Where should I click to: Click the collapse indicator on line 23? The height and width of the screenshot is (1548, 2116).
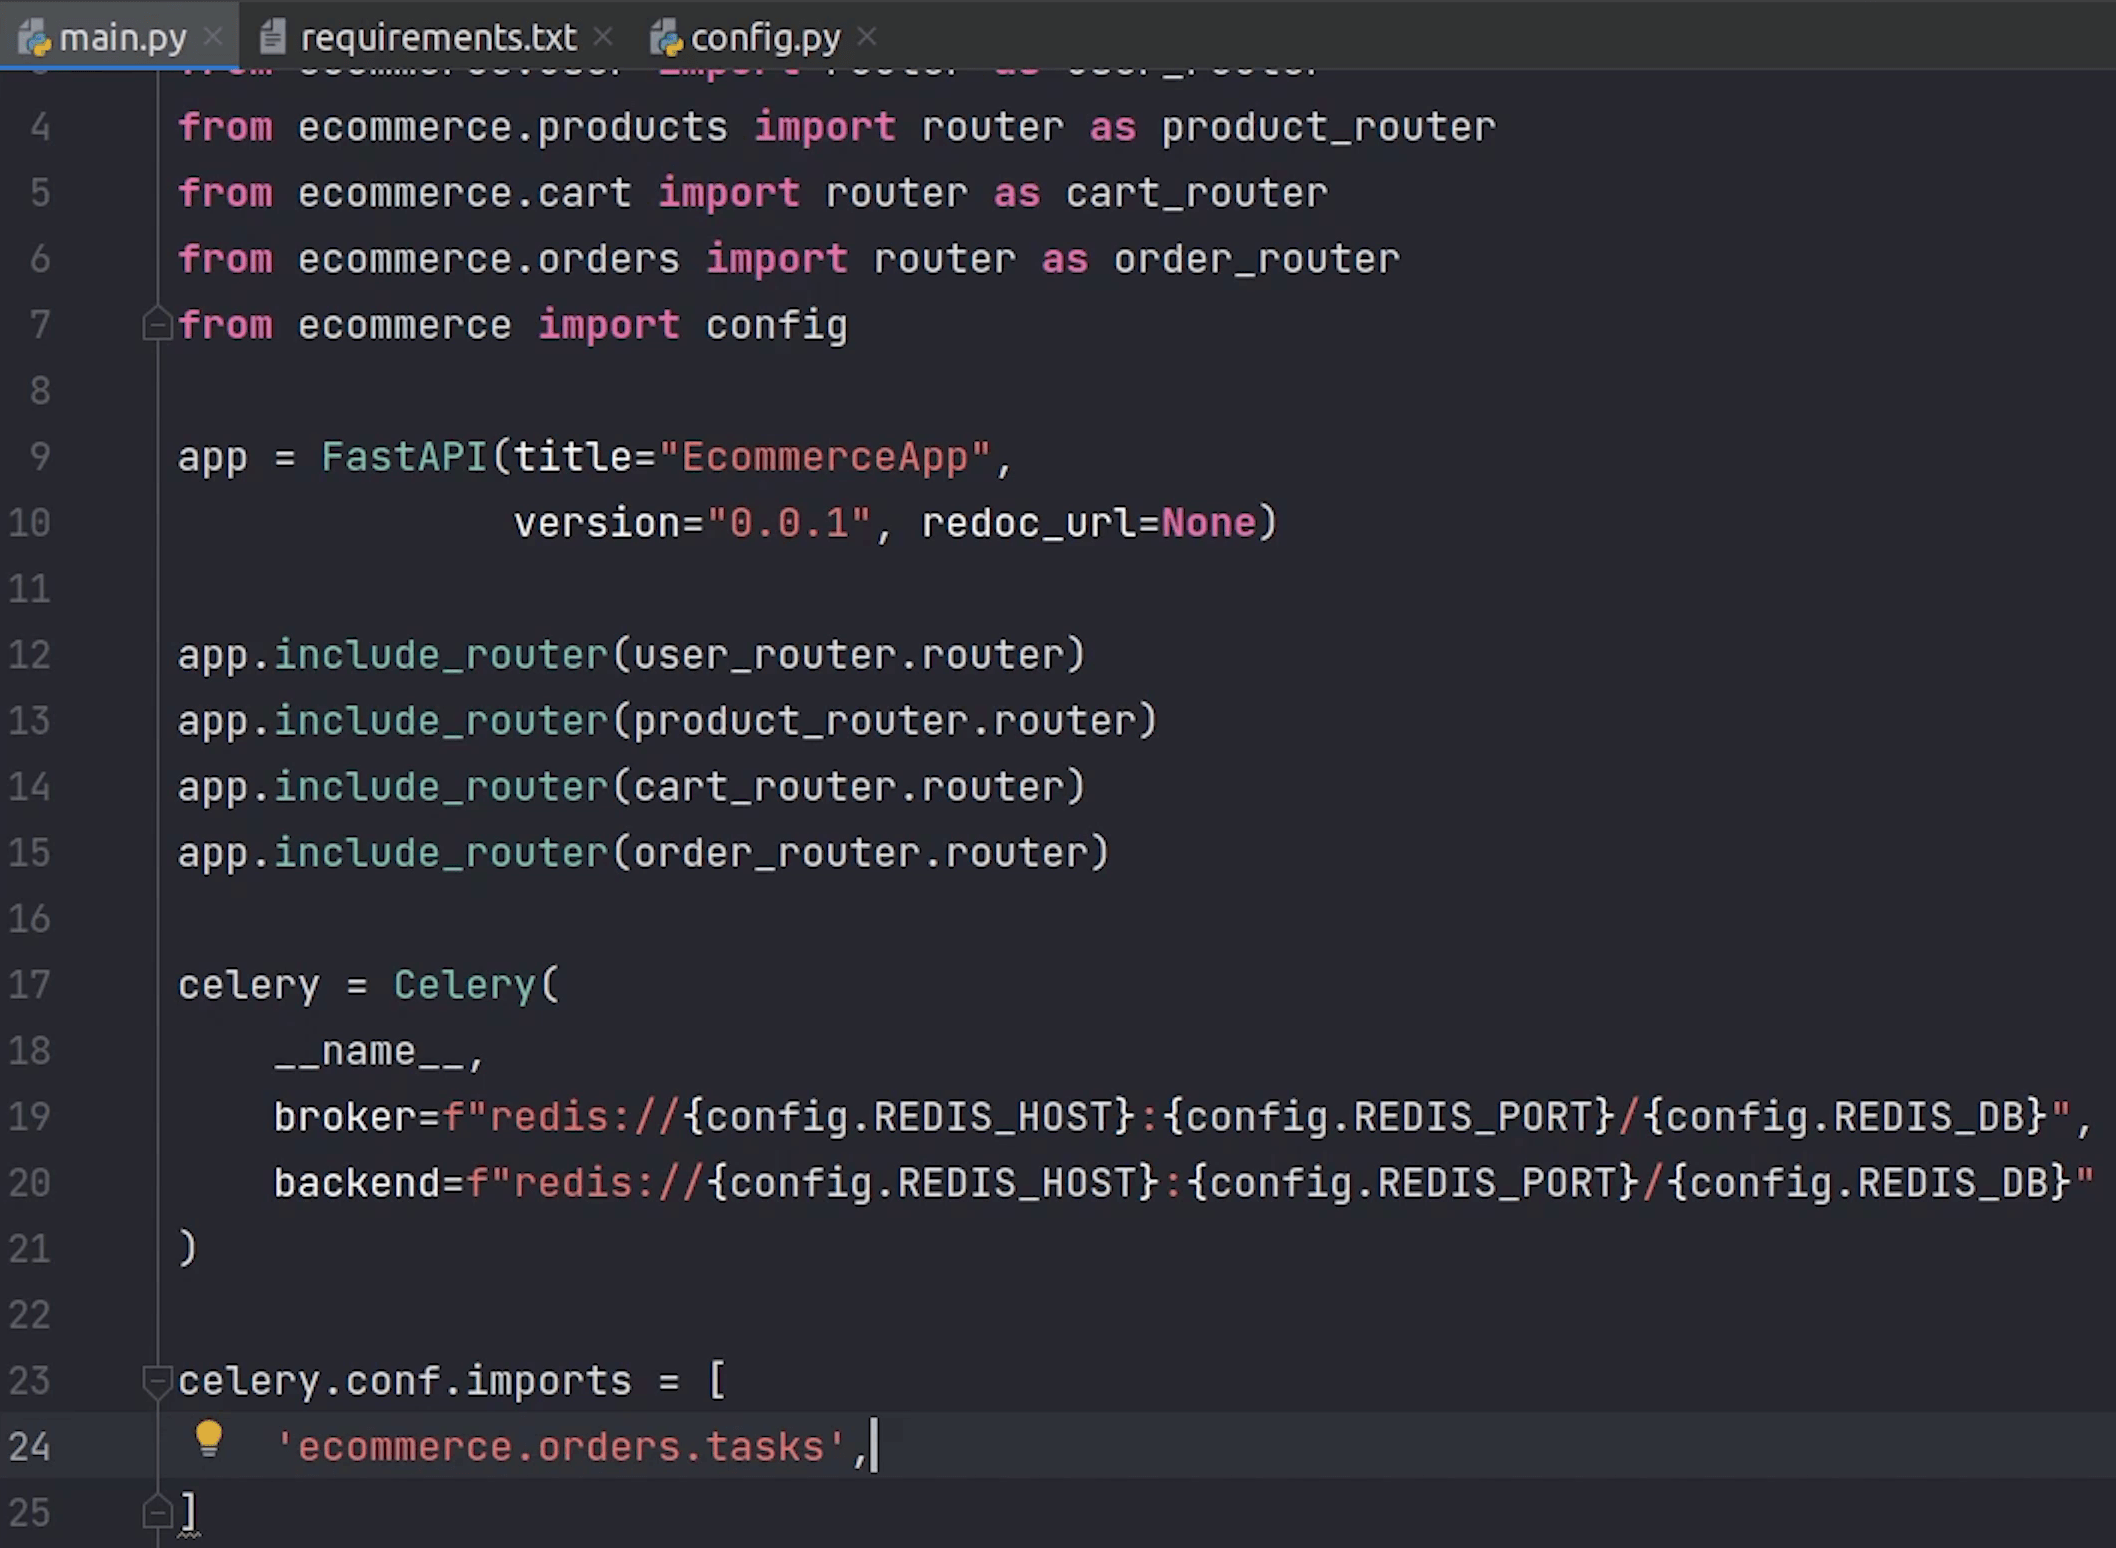coord(153,1377)
